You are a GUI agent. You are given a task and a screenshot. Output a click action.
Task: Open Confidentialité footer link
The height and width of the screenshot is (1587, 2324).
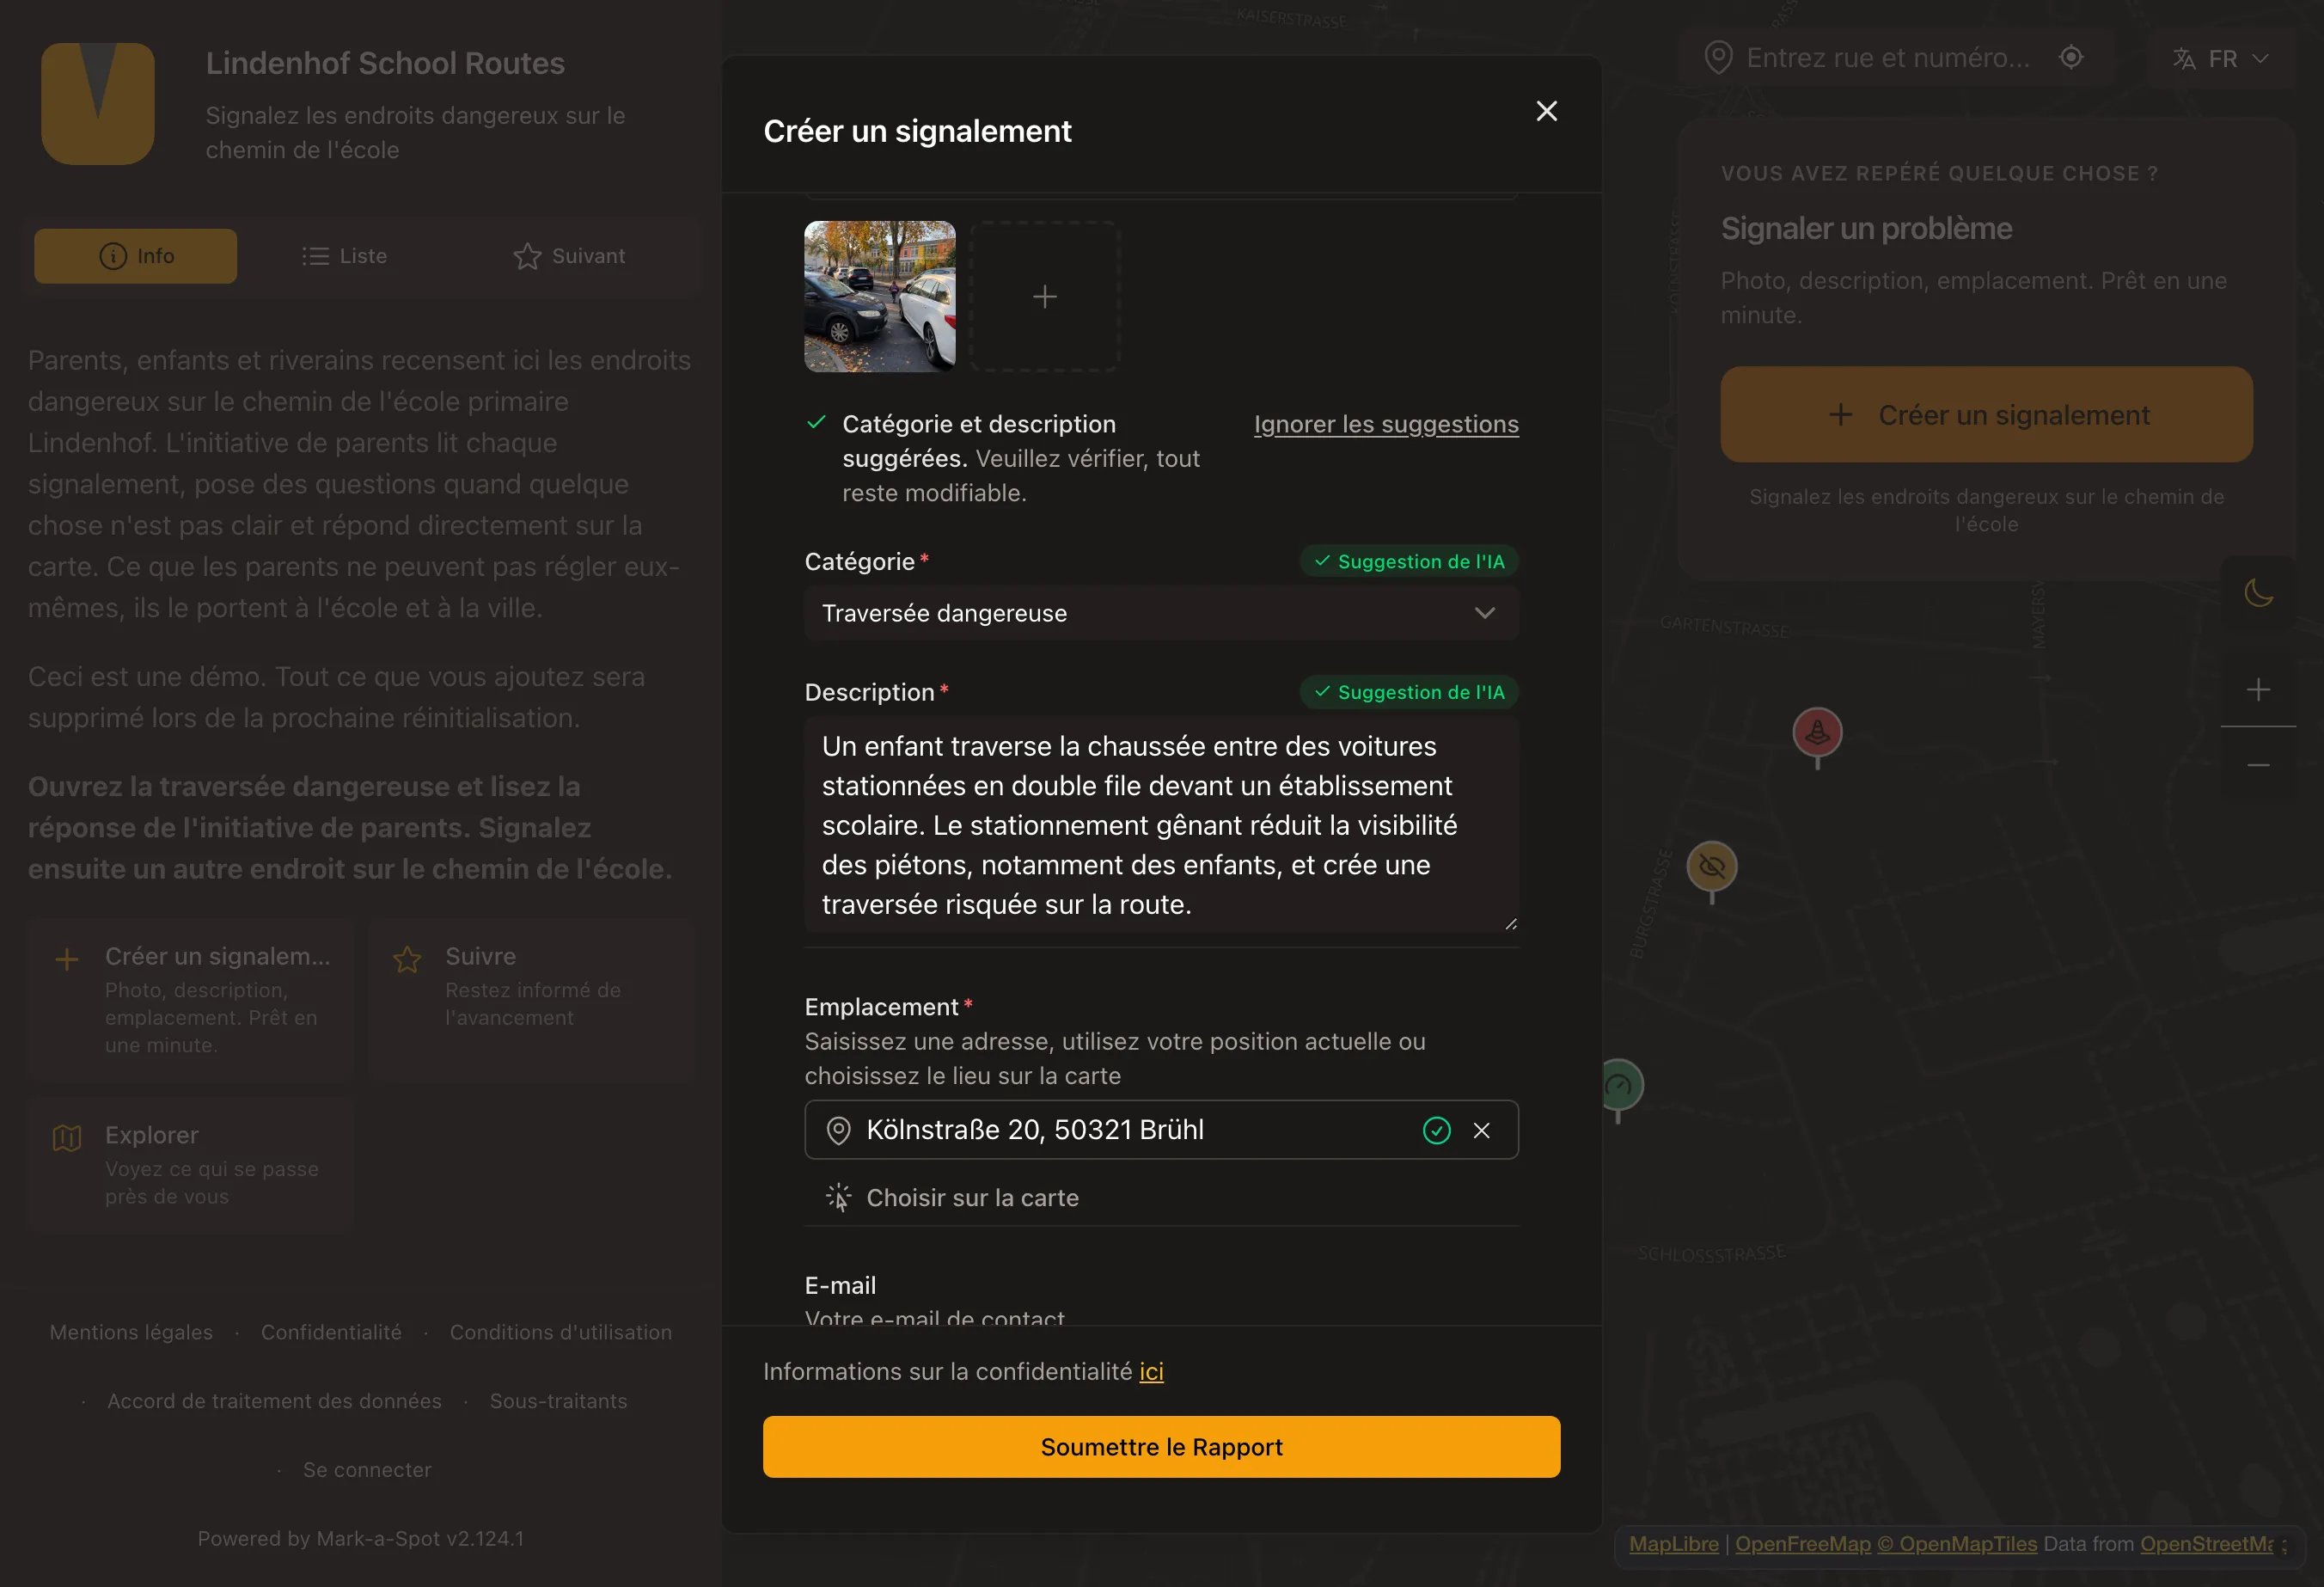click(x=331, y=1332)
